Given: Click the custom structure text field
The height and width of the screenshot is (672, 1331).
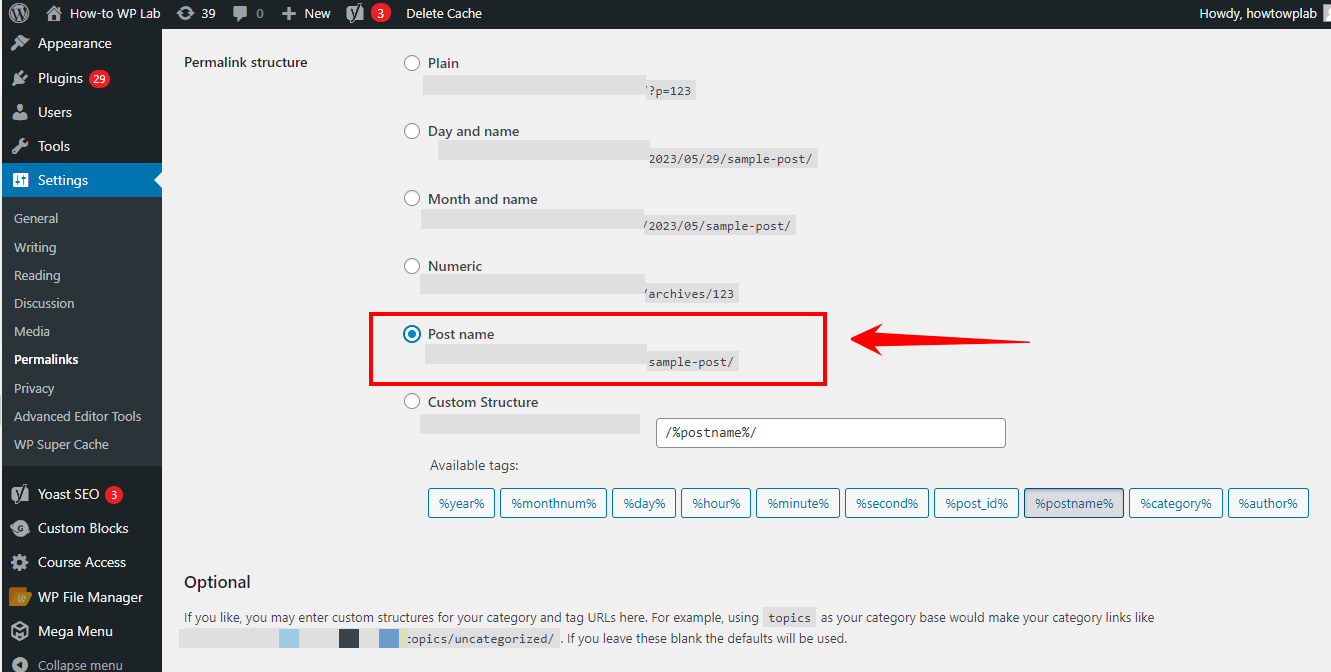Looking at the screenshot, I should pos(830,433).
